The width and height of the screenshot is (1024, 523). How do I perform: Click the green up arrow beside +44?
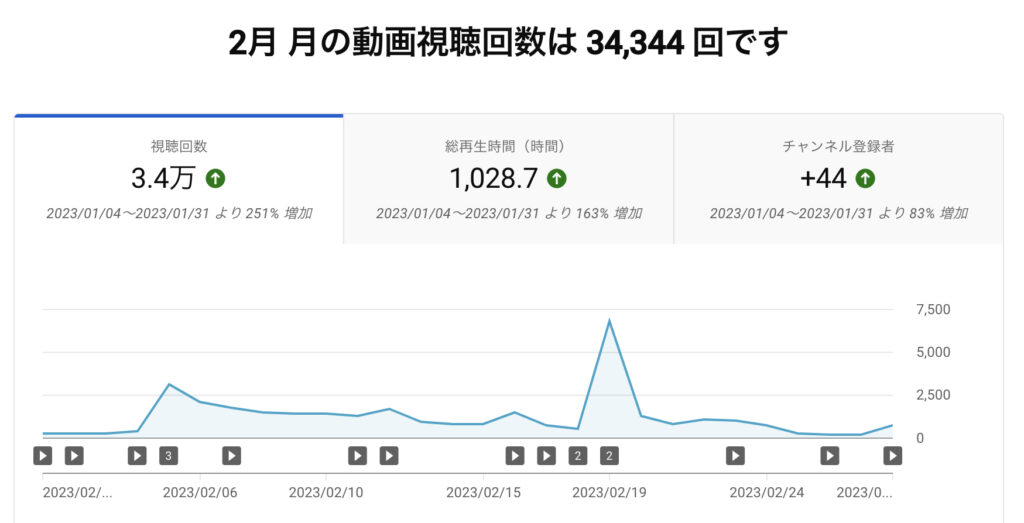(865, 179)
